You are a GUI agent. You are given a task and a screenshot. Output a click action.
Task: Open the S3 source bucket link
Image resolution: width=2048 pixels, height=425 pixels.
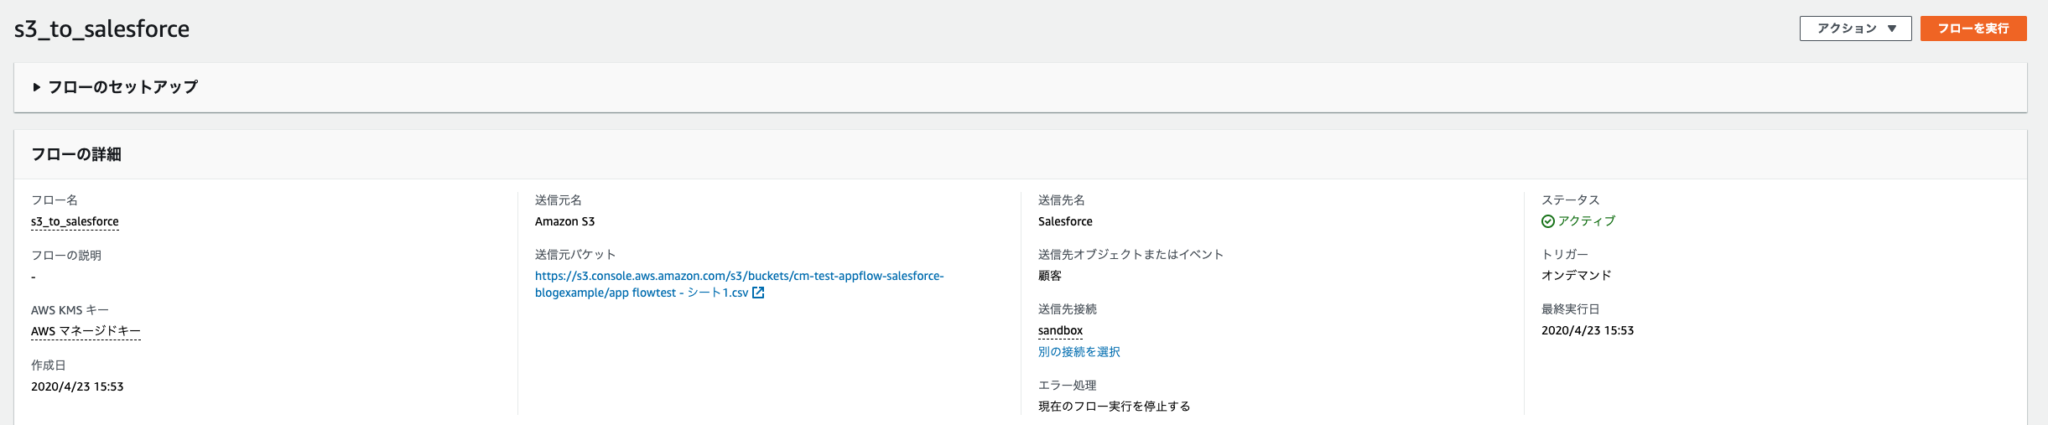coord(739,284)
